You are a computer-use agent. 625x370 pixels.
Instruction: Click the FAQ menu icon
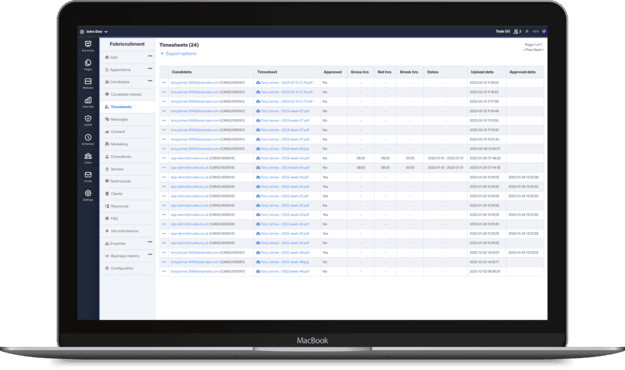(107, 218)
